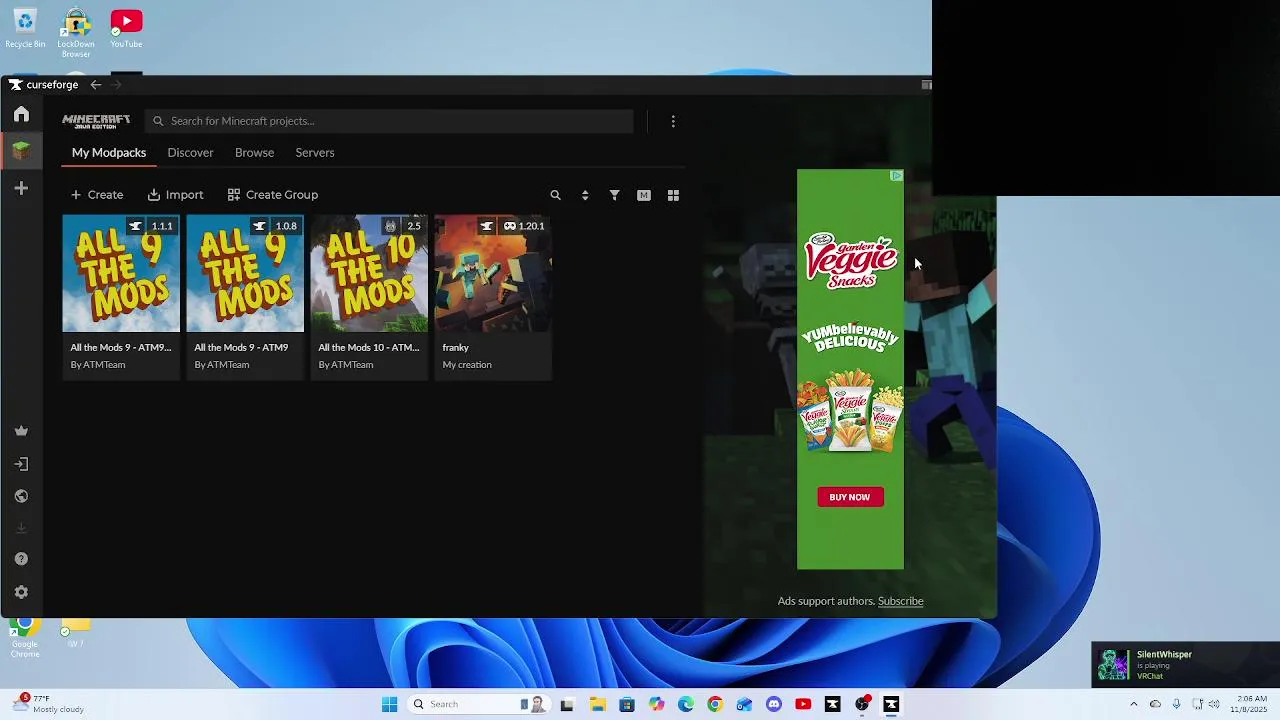
Task: Add a game with the sidebar plus icon
Action: coord(21,188)
